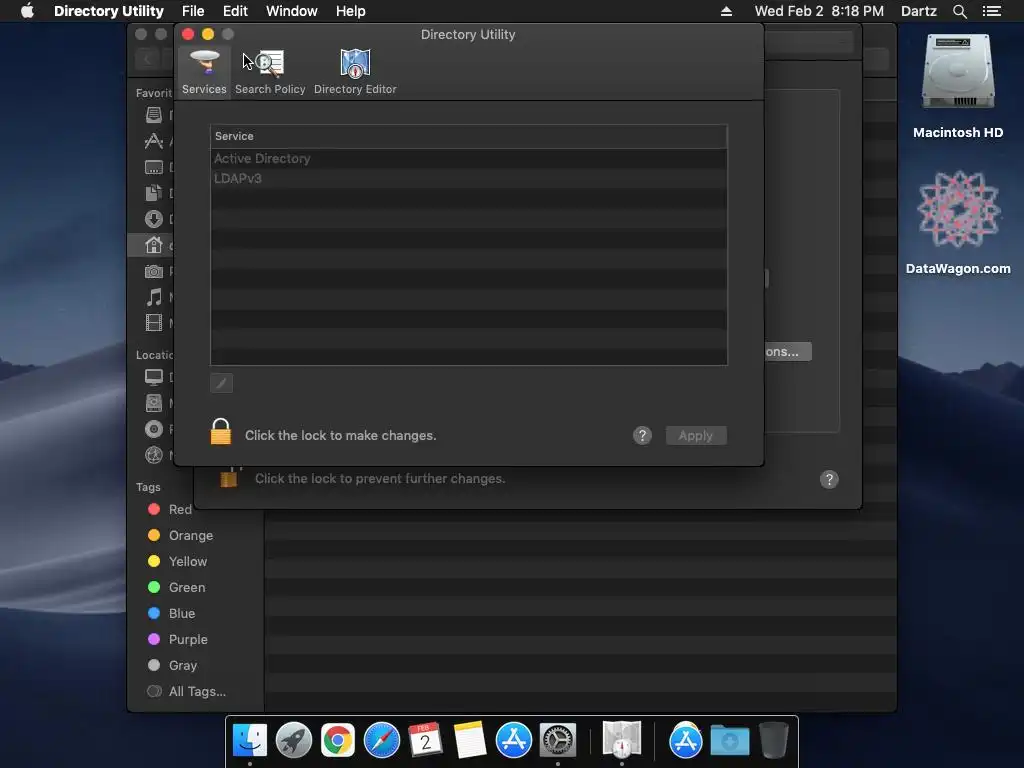Screen dimensions: 1024x768
Task: Click the Service column header
Action: pyautogui.click(x=468, y=136)
